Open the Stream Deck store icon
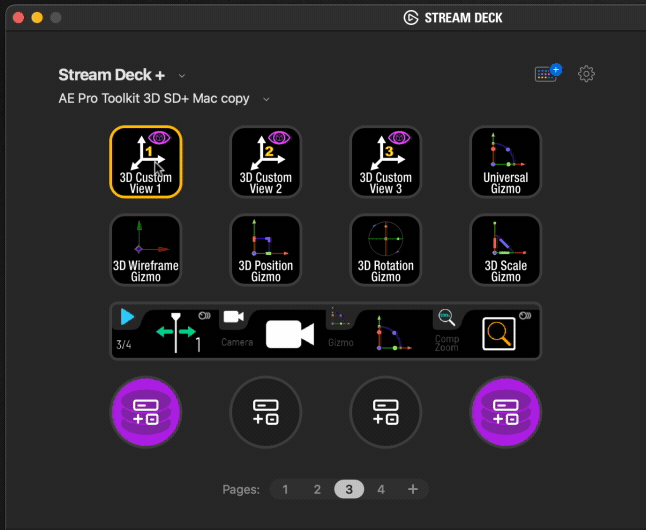 tap(548, 73)
